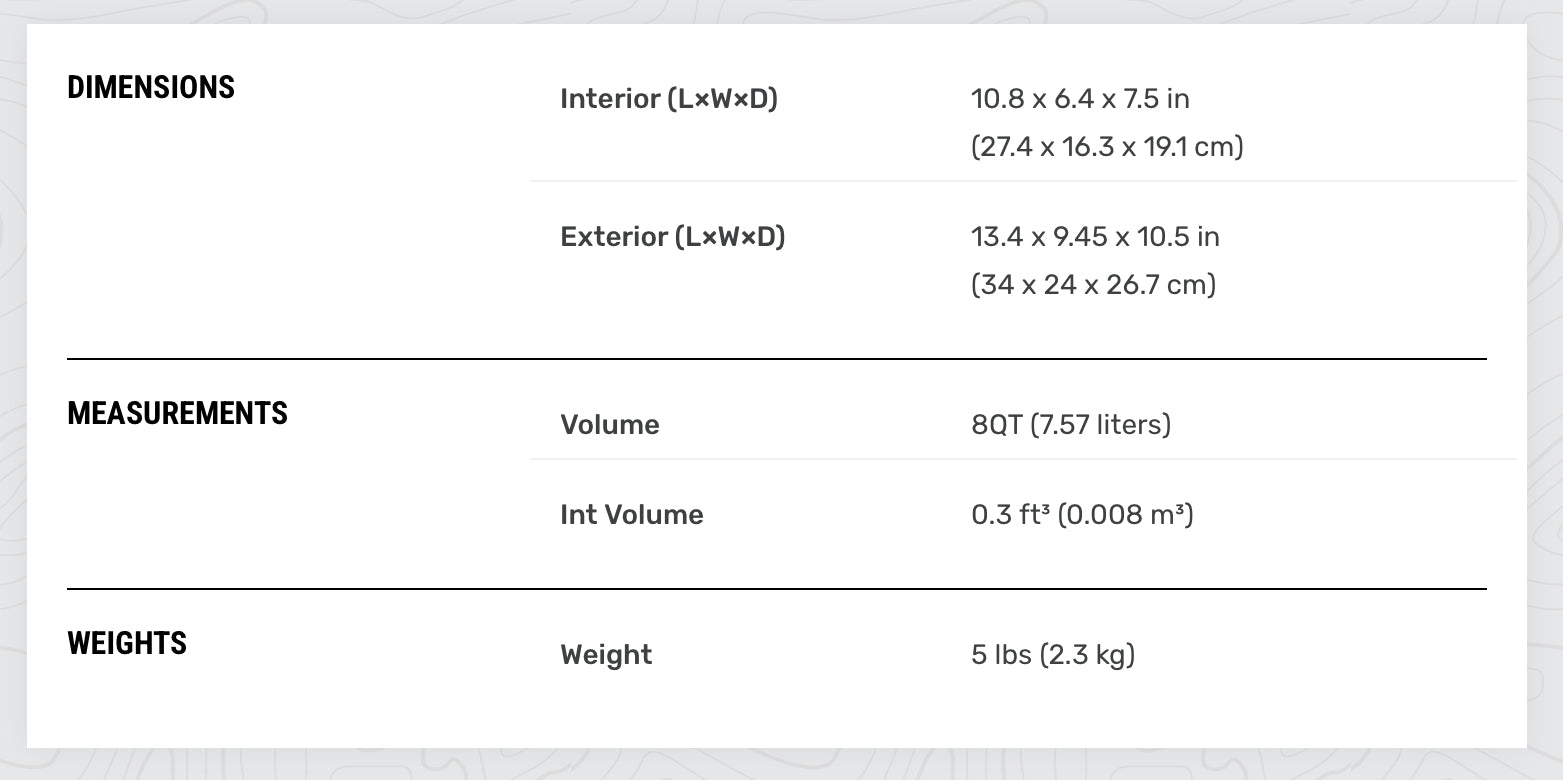Select the Exterior (L×W×D) label
This screenshot has width=1563, height=780.
point(673,237)
